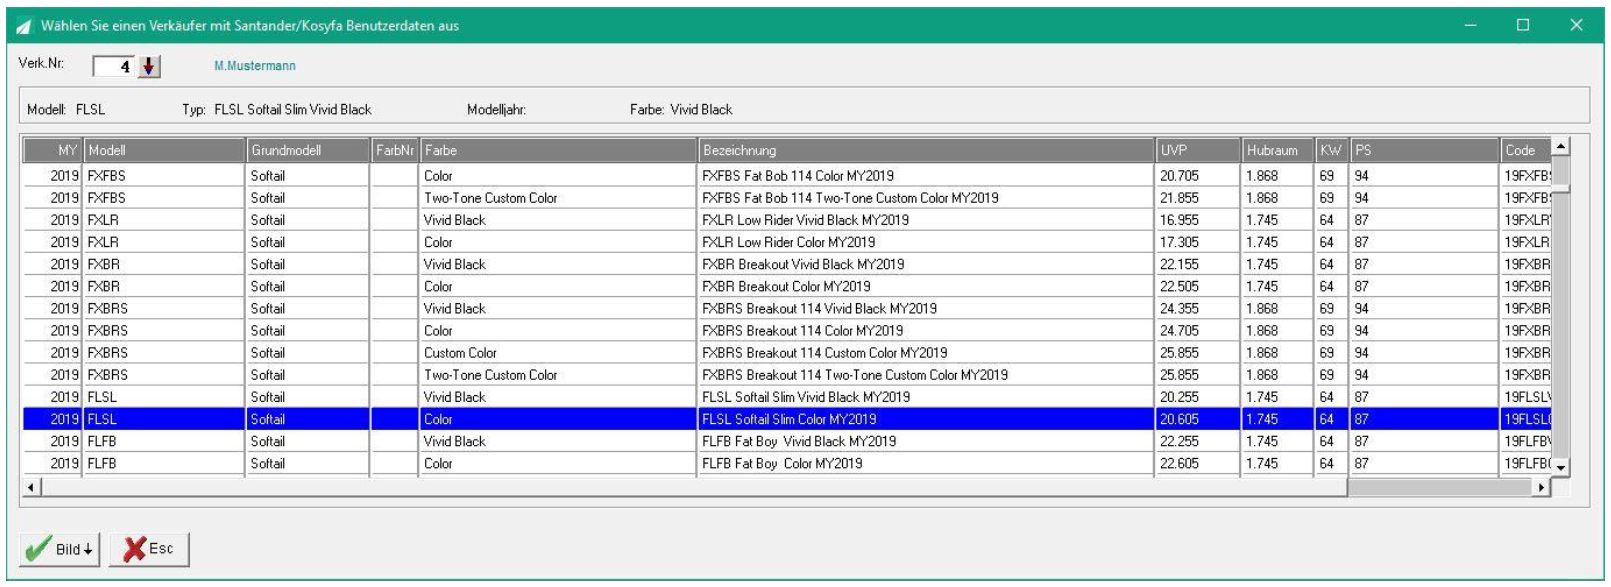This screenshot has width=1611, height=587.
Task: Click code cell 19FXLR in the Low Rider Color row
Action: coord(1527,242)
